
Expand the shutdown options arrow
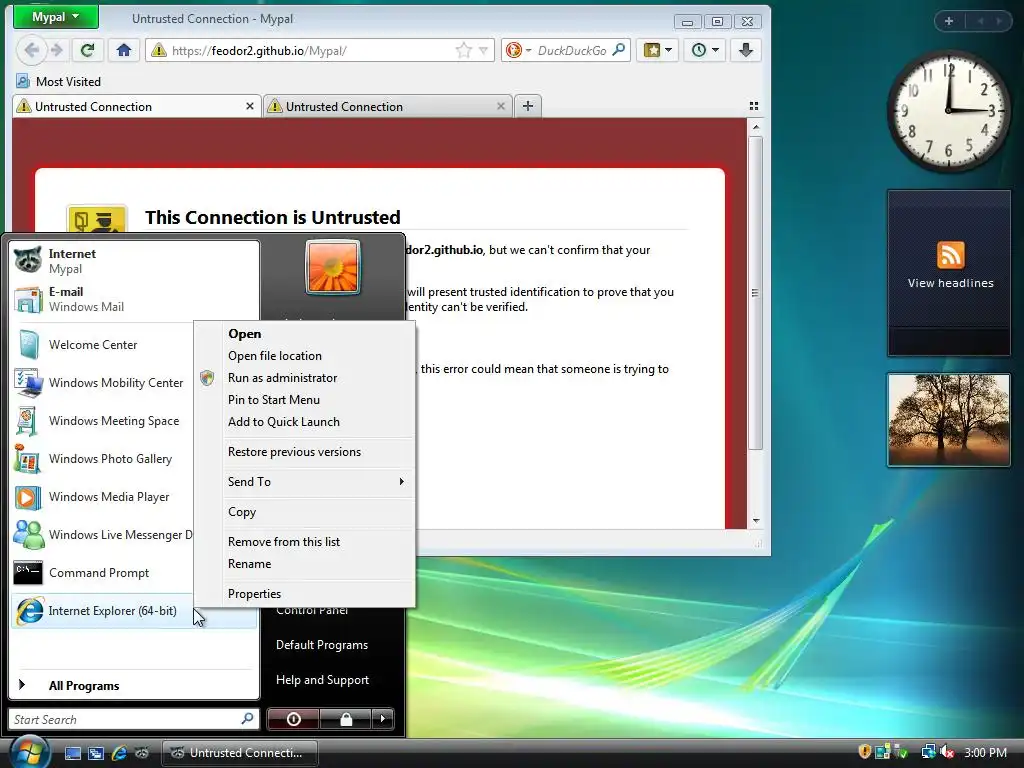[383, 719]
